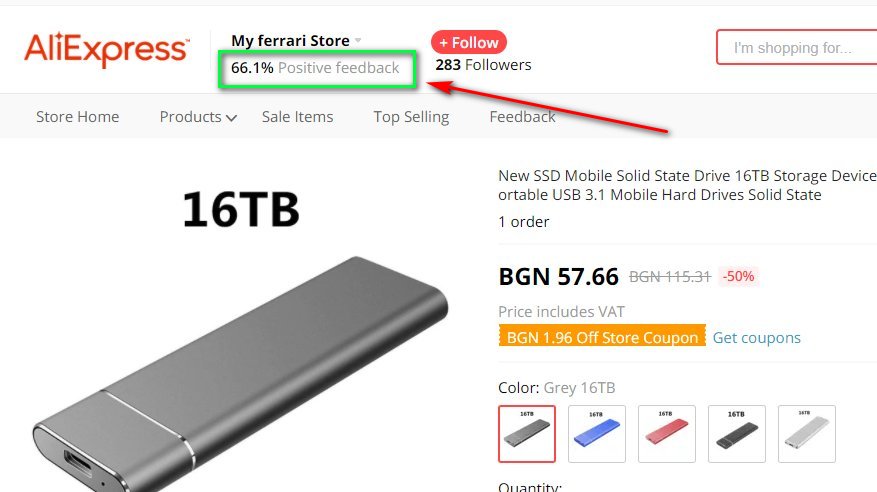This screenshot has width=877, height=492.
Task: Open Top Selling tab
Action: click(x=411, y=116)
